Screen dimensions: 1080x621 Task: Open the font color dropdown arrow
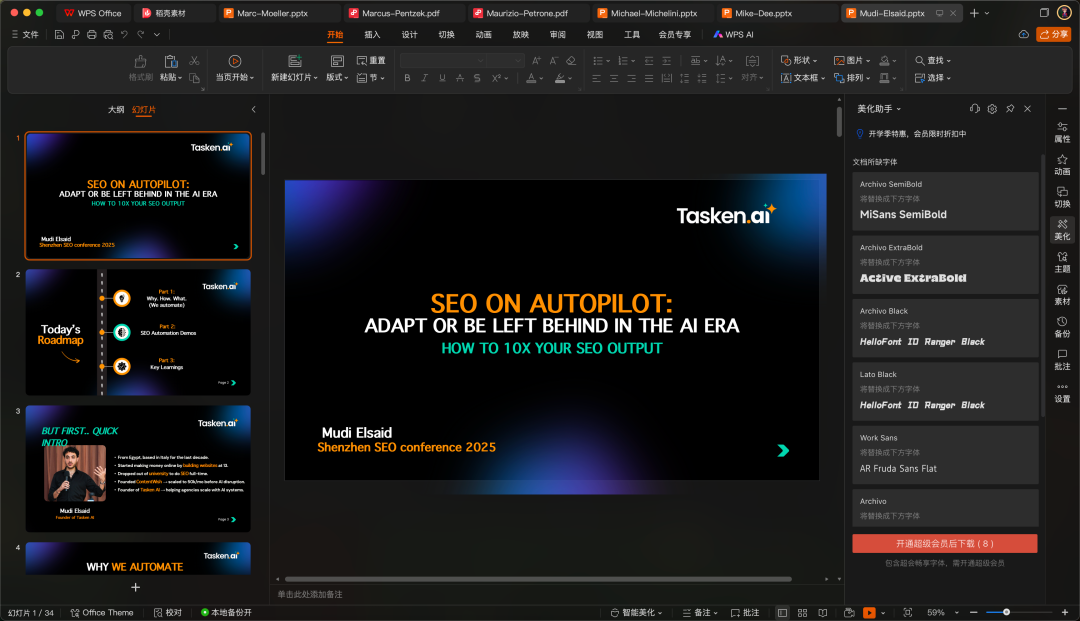pos(541,78)
